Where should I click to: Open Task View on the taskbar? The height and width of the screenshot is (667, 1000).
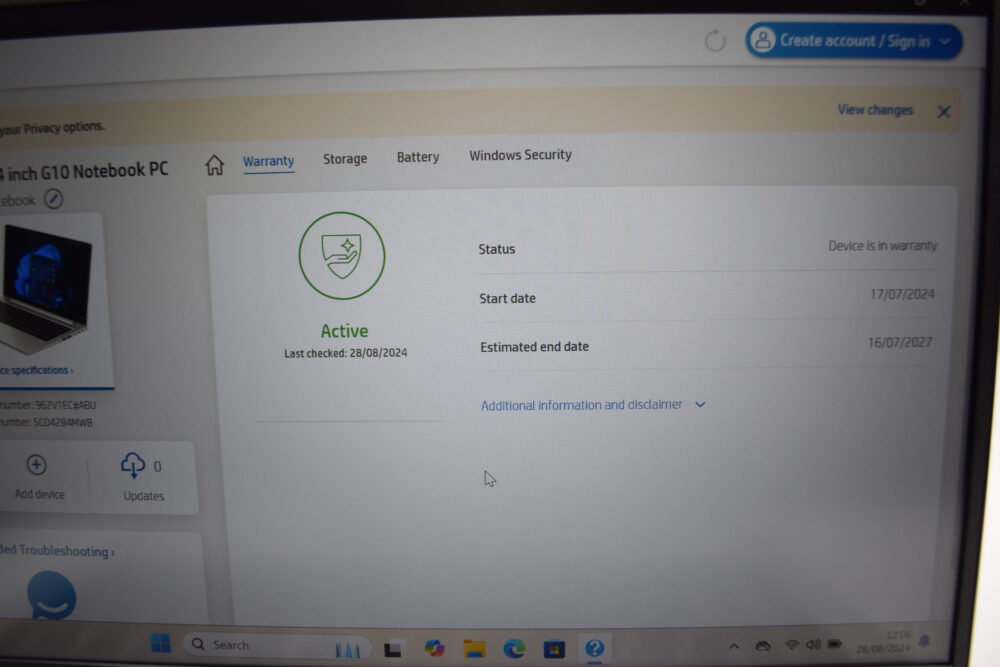(x=393, y=649)
